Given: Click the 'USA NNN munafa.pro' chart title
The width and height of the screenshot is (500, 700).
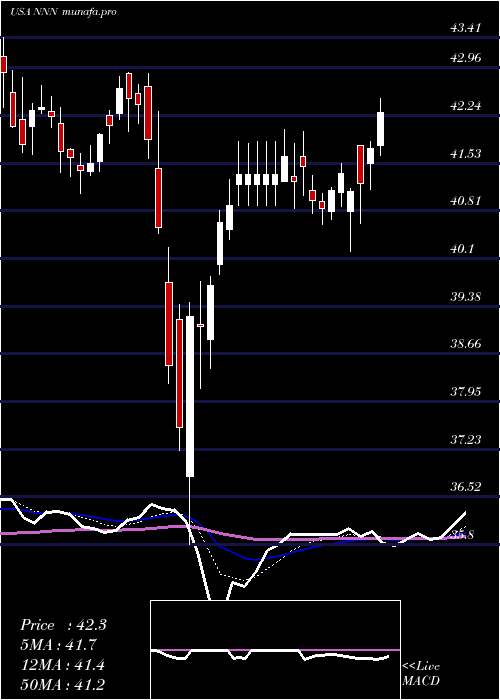Looking at the screenshot, I should coord(63,12).
